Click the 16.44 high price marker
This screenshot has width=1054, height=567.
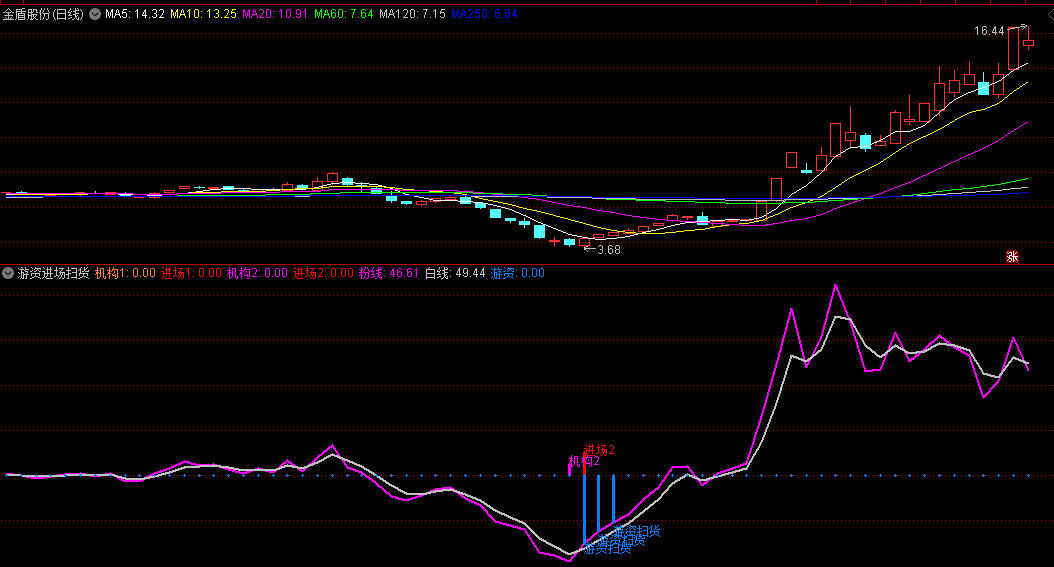pyautogui.click(x=989, y=31)
